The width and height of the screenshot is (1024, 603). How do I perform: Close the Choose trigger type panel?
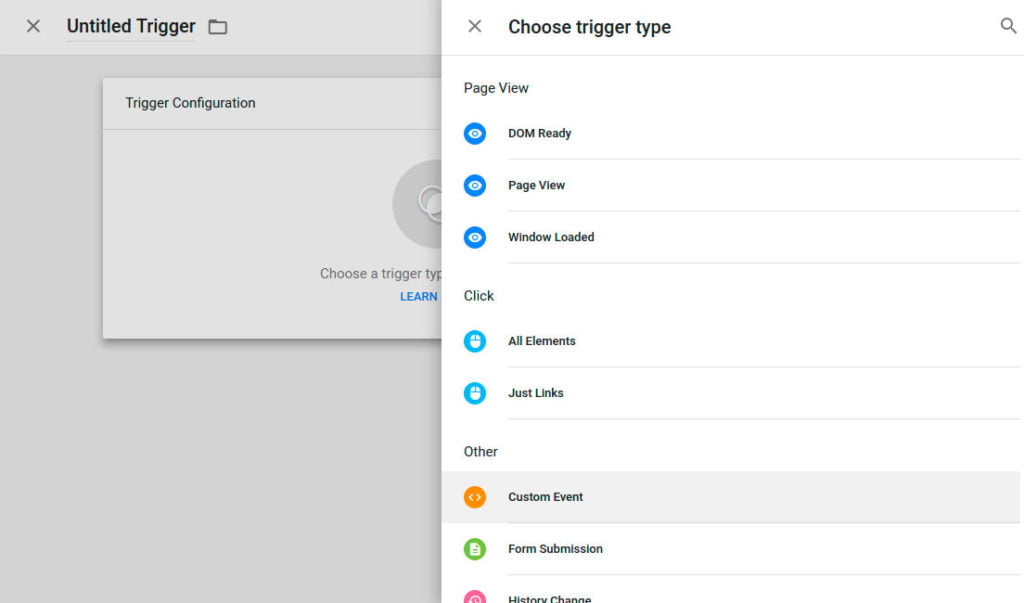(x=475, y=27)
